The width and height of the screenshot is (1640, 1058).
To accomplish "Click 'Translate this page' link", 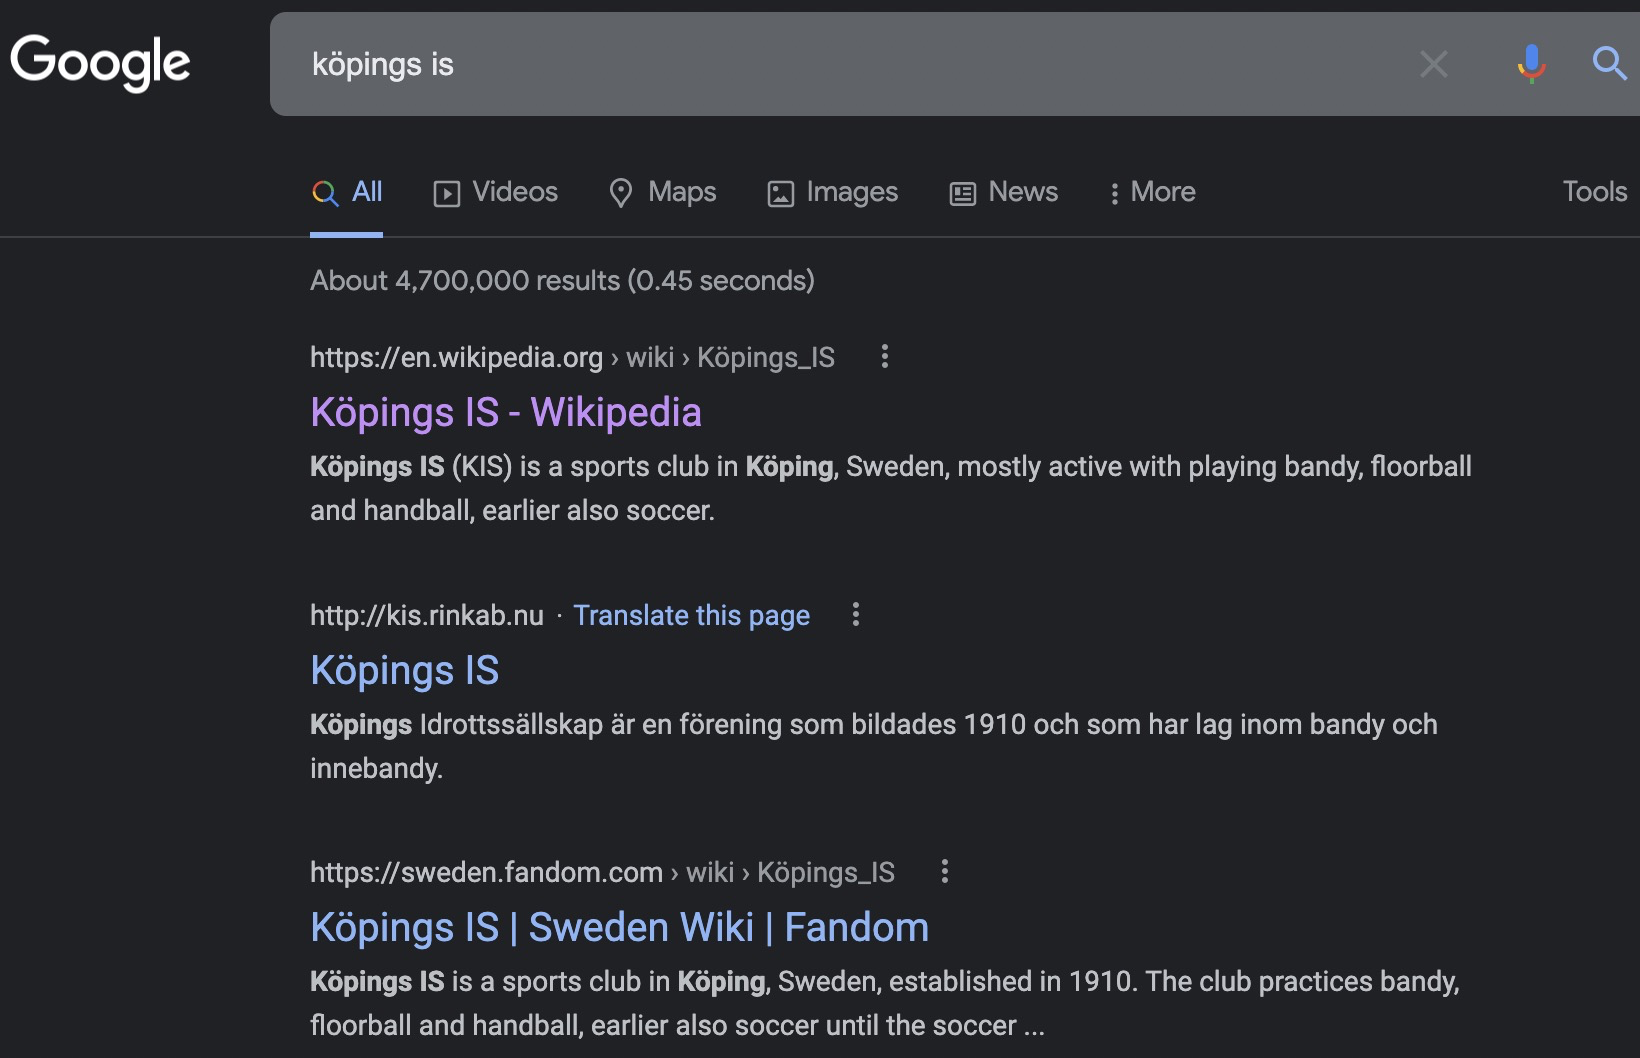I will (x=692, y=615).
